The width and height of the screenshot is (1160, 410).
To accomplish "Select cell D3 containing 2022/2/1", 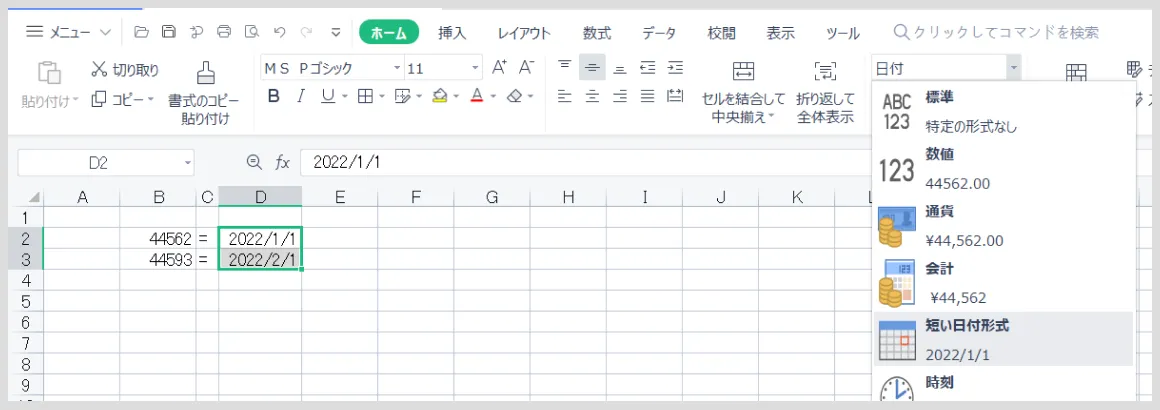I will [x=260, y=259].
